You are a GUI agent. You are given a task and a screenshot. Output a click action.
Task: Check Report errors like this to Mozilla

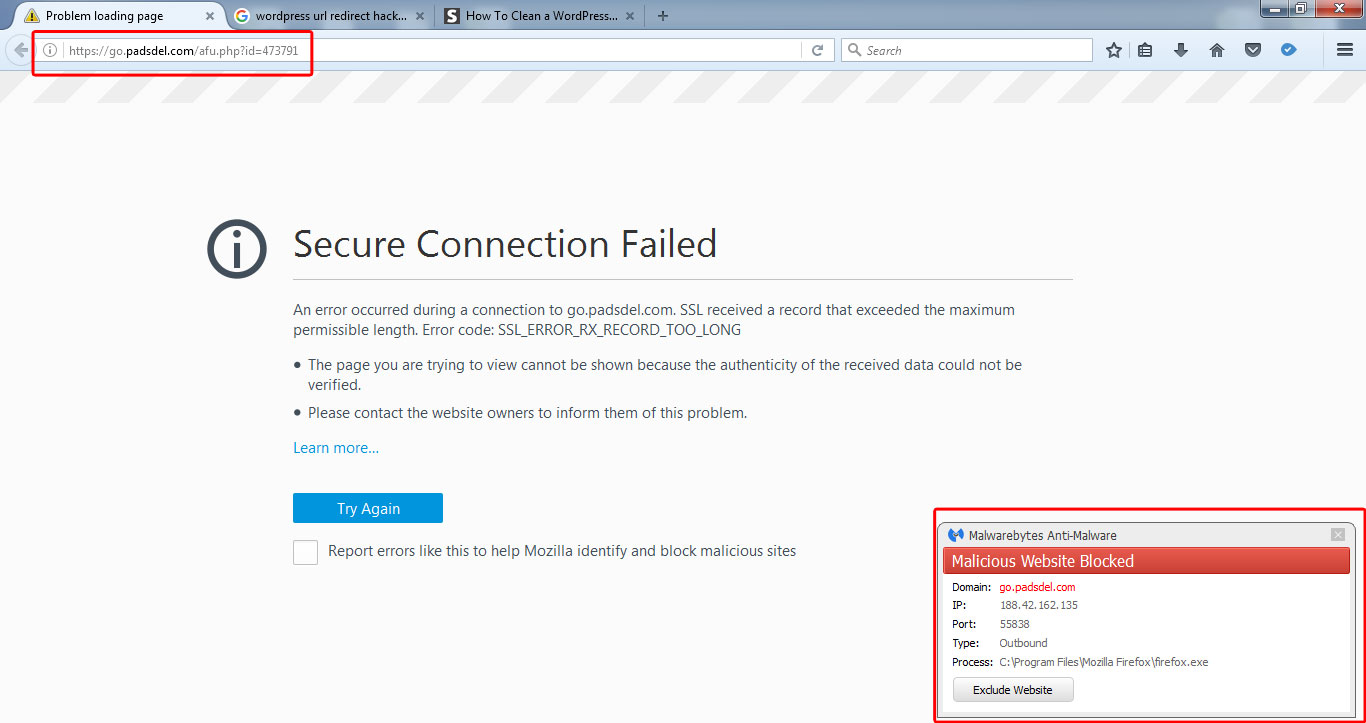pyautogui.click(x=305, y=552)
